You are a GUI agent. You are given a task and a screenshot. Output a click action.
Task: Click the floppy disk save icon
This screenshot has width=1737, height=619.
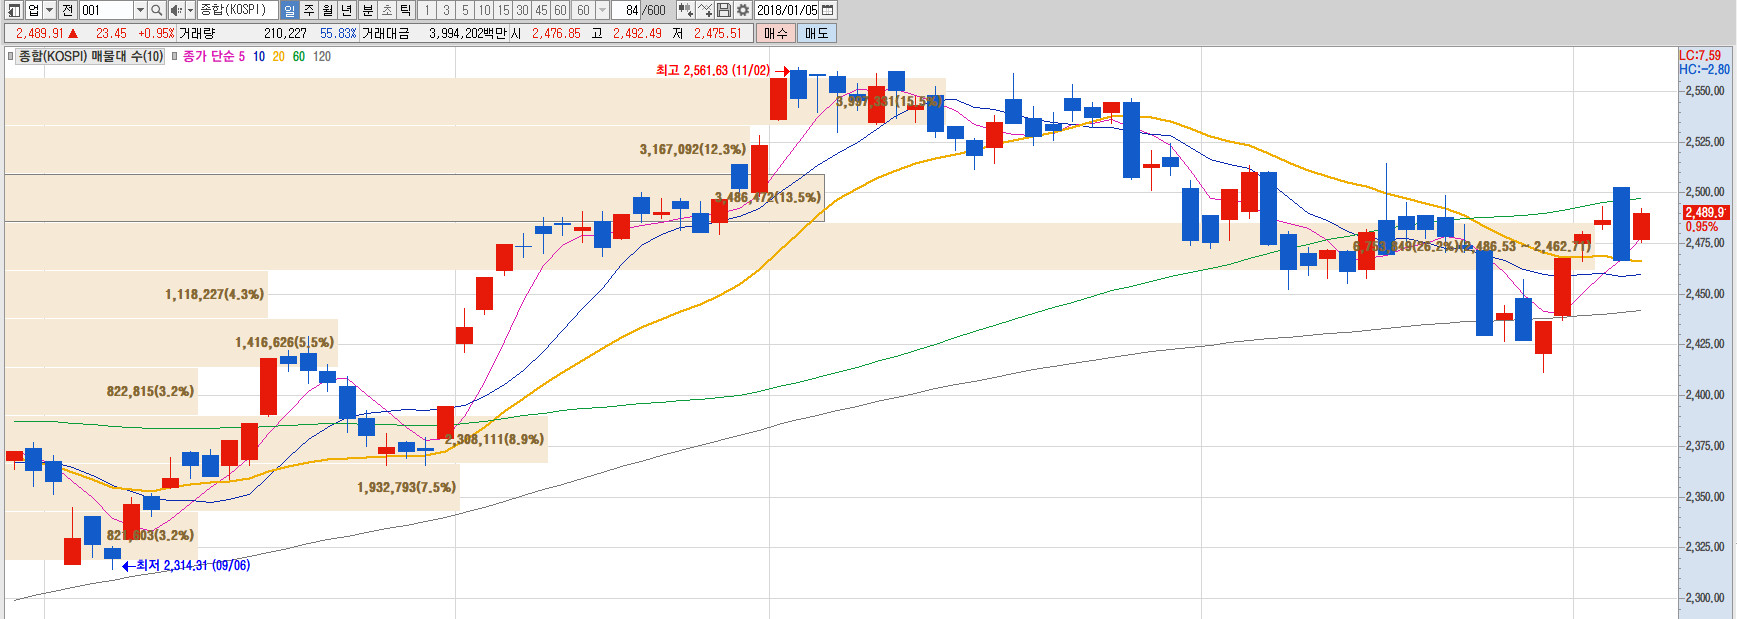coord(724,10)
